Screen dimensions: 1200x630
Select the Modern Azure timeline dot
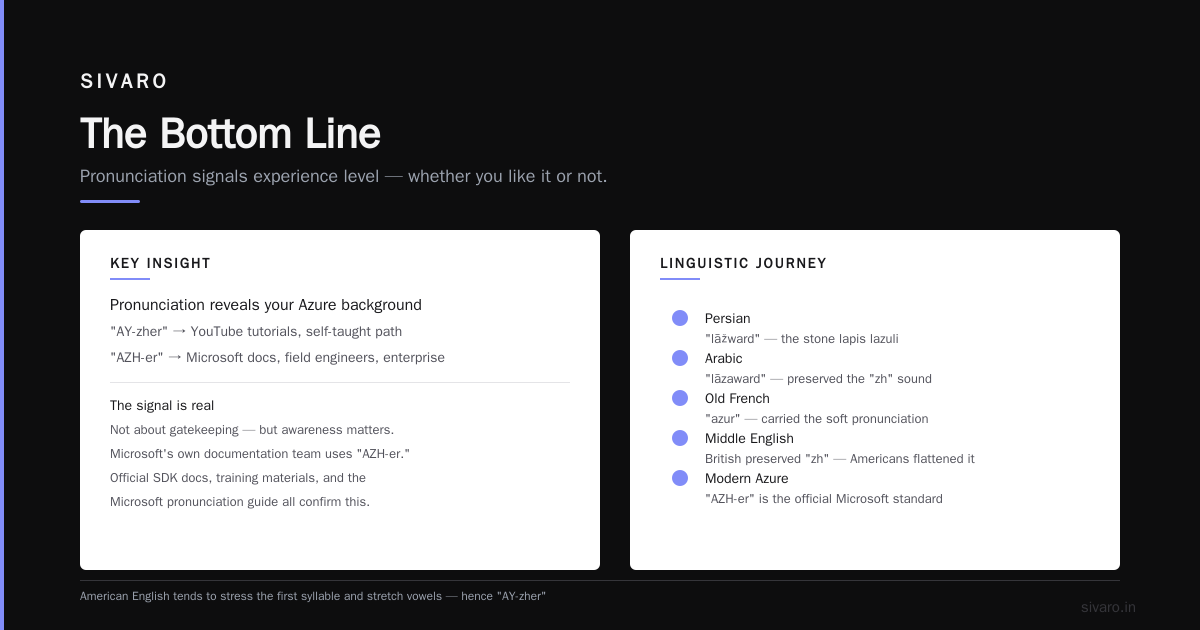(x=680, y=478)
